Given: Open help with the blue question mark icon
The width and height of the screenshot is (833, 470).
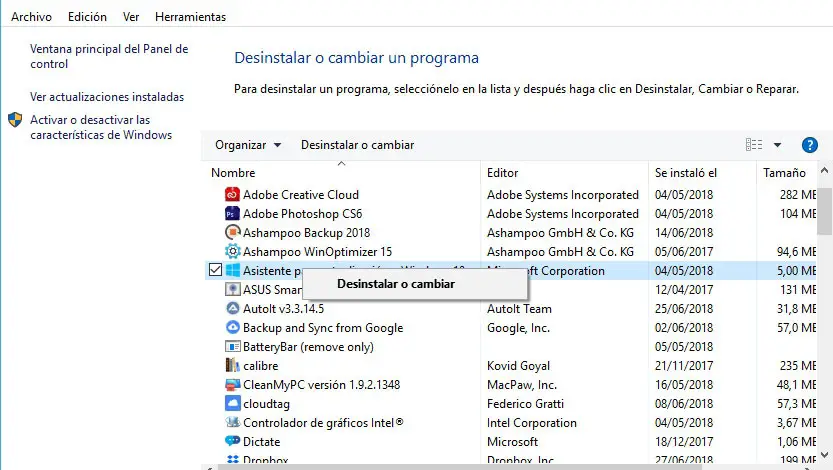Looking at the screenshot, I should [810, 145].
